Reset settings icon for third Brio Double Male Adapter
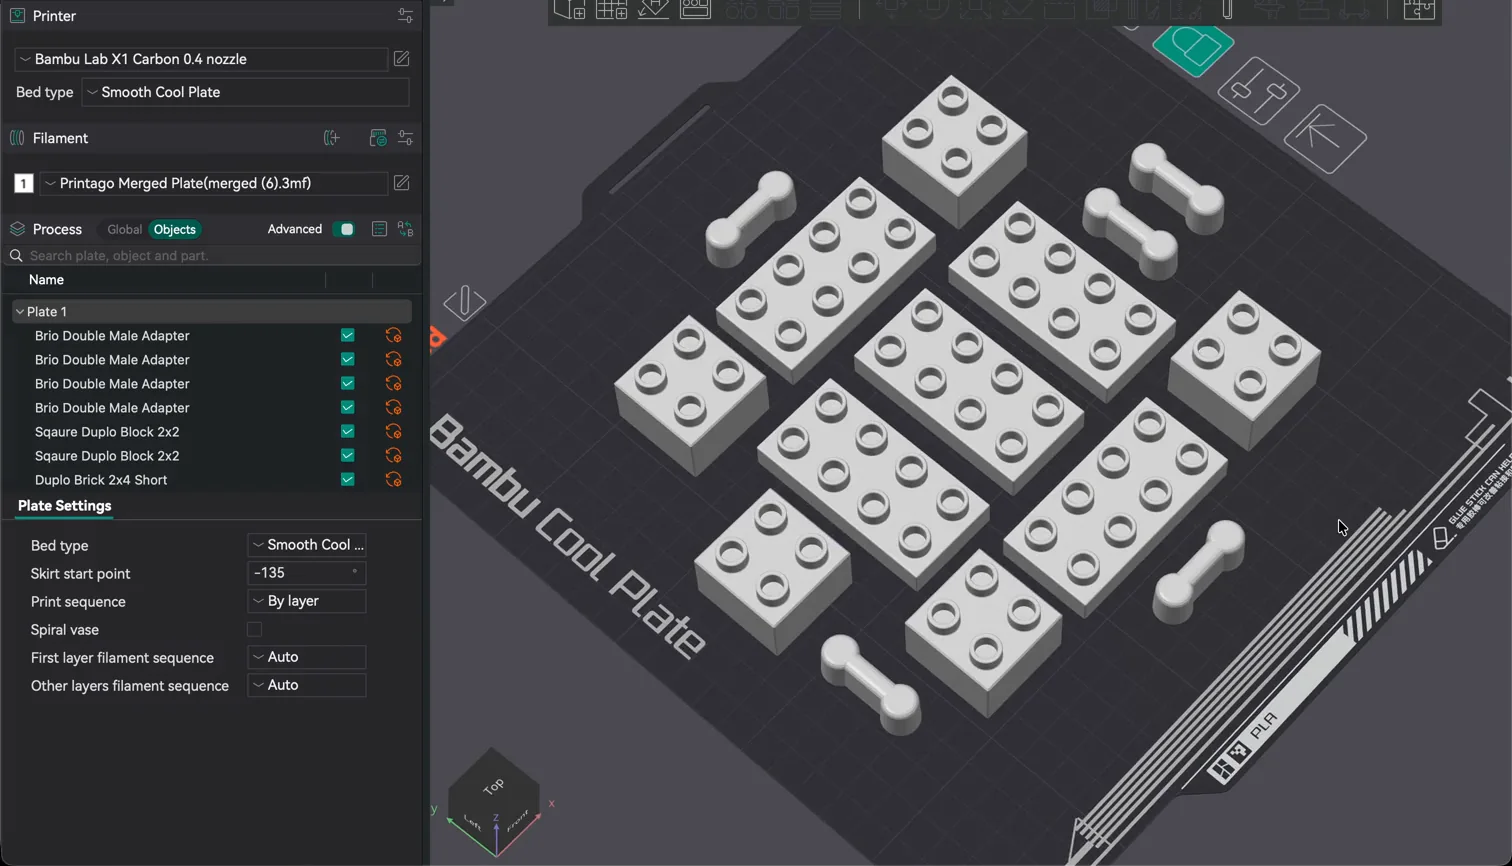Image resolution: width=1512 pixels, height=866 pixels. [393, 384]
